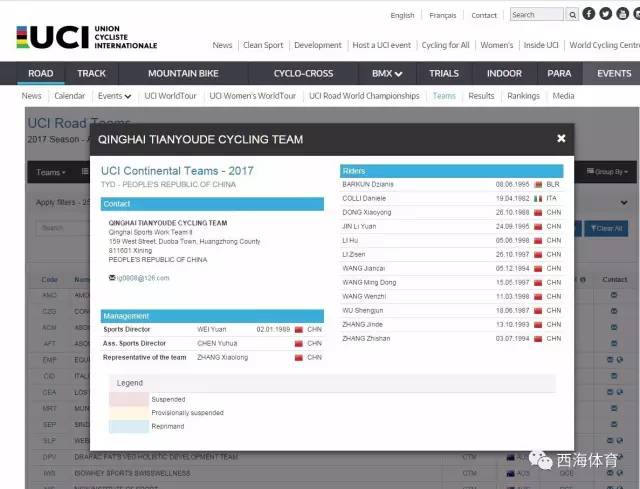The width and height of the screenshot is (640, 489).
Task: Open the CYCLO-CROSS tab
Action: 303,73
